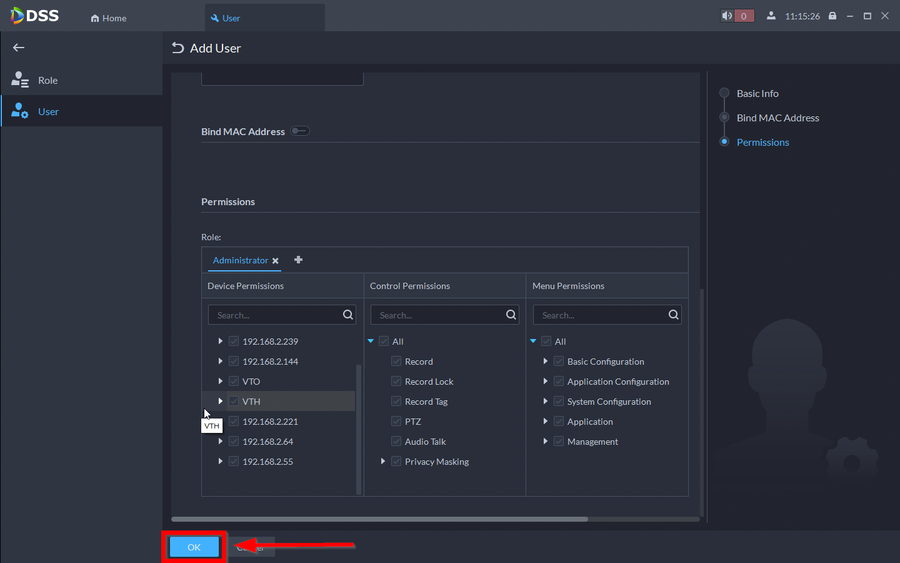Click search icon in Device Permissions box
The image size is (900, 563).
pos(348,315)
